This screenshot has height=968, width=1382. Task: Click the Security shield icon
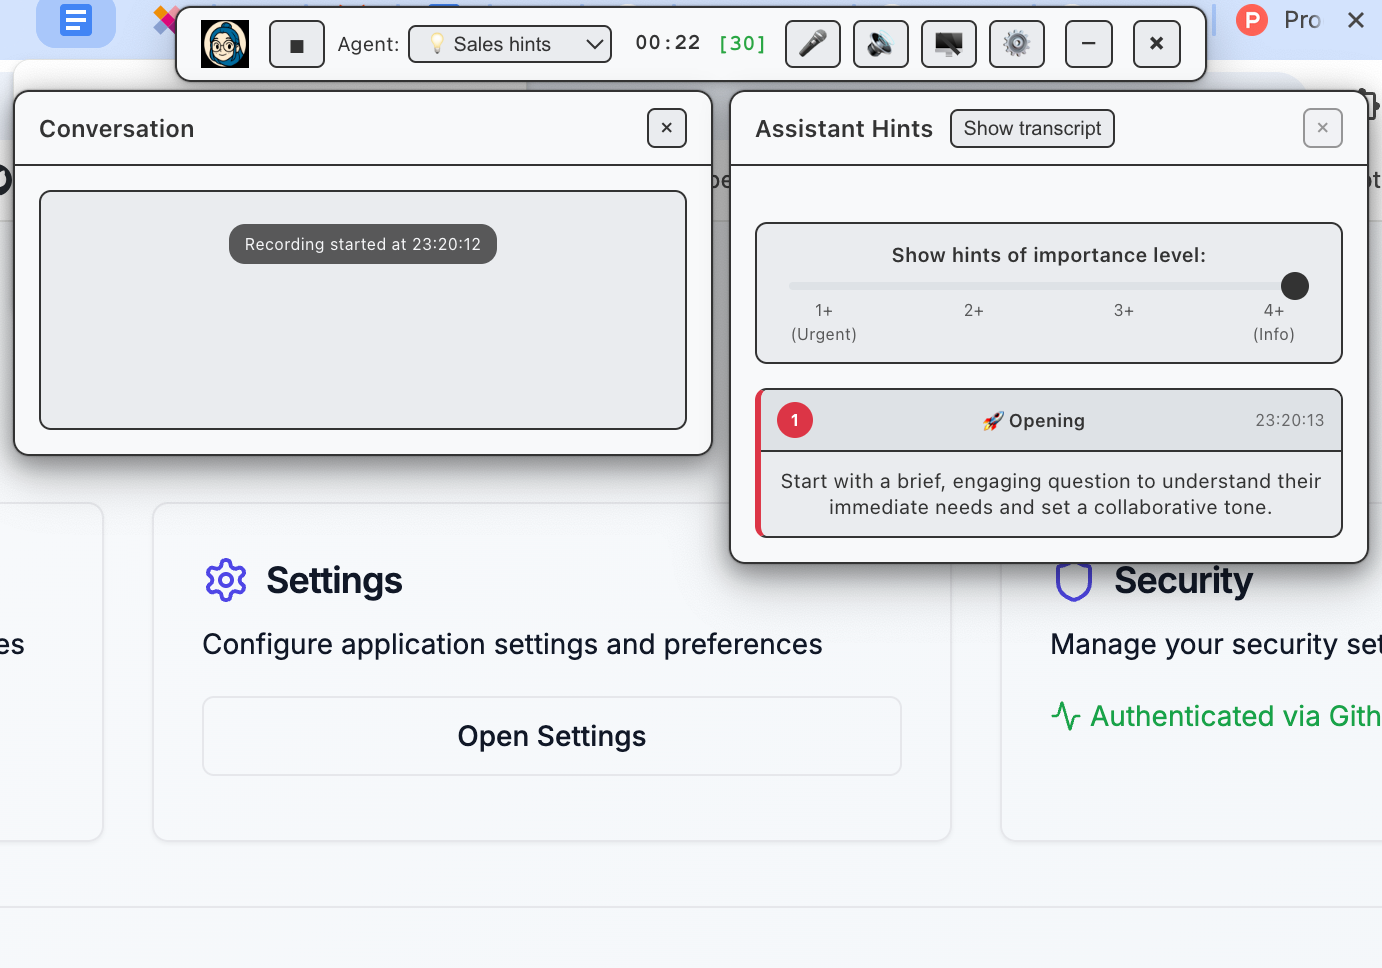coord(1074,582)
